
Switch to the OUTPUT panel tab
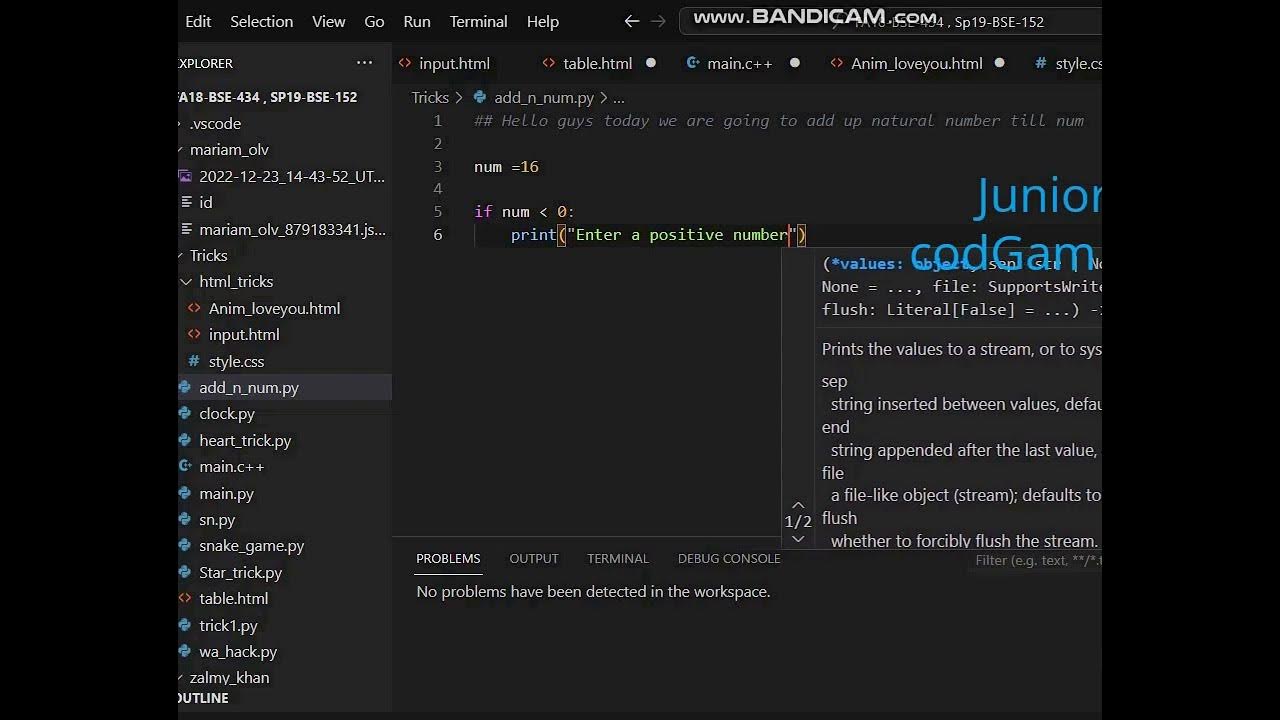pos(534,558)
